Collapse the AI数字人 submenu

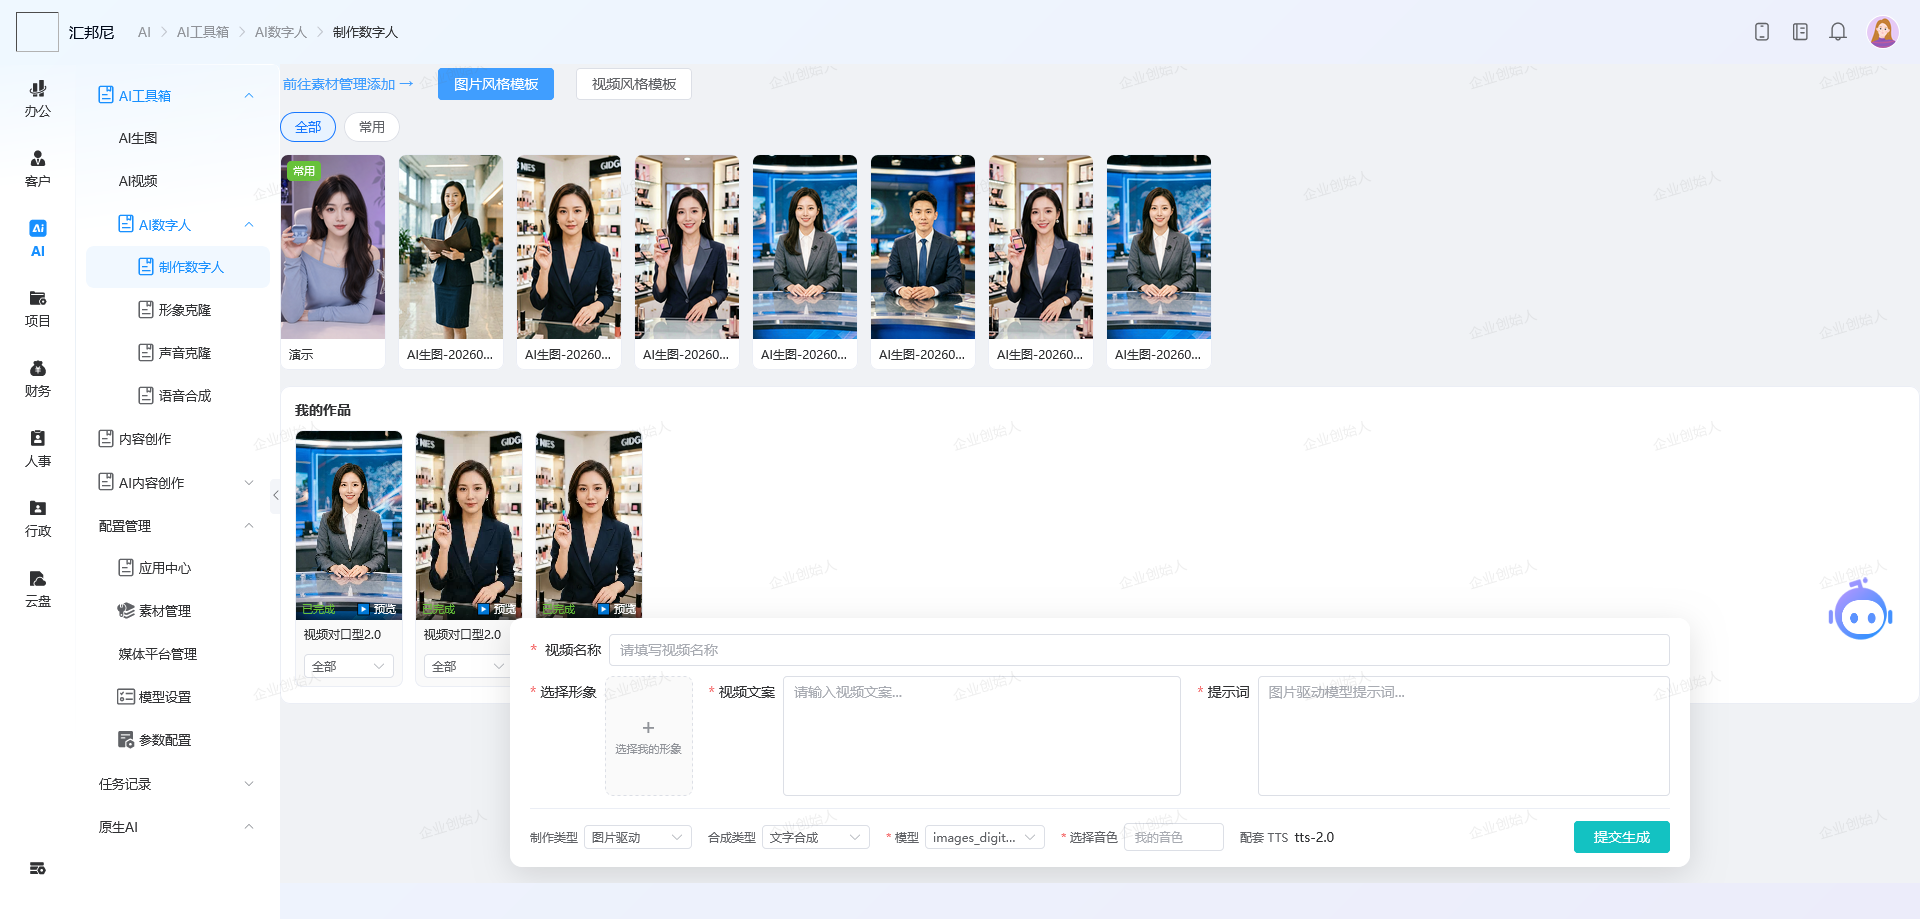pos(249,225)
